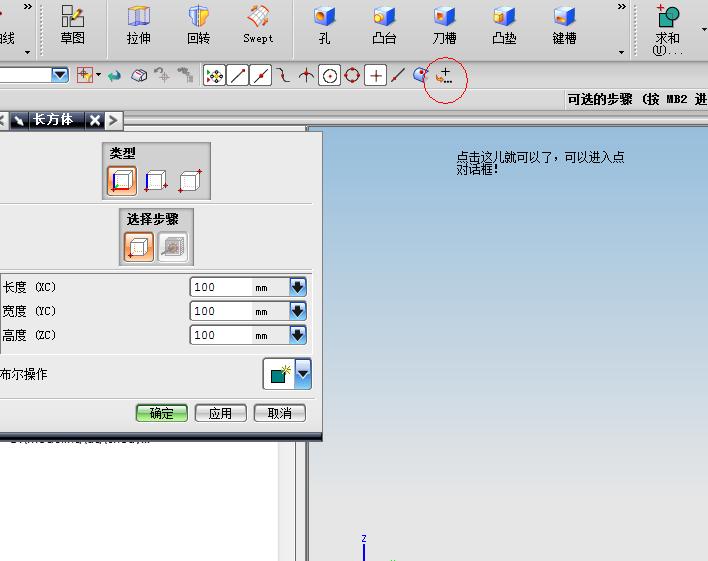Go to next dialog with right arrow
708x561 pixels.
113,120
